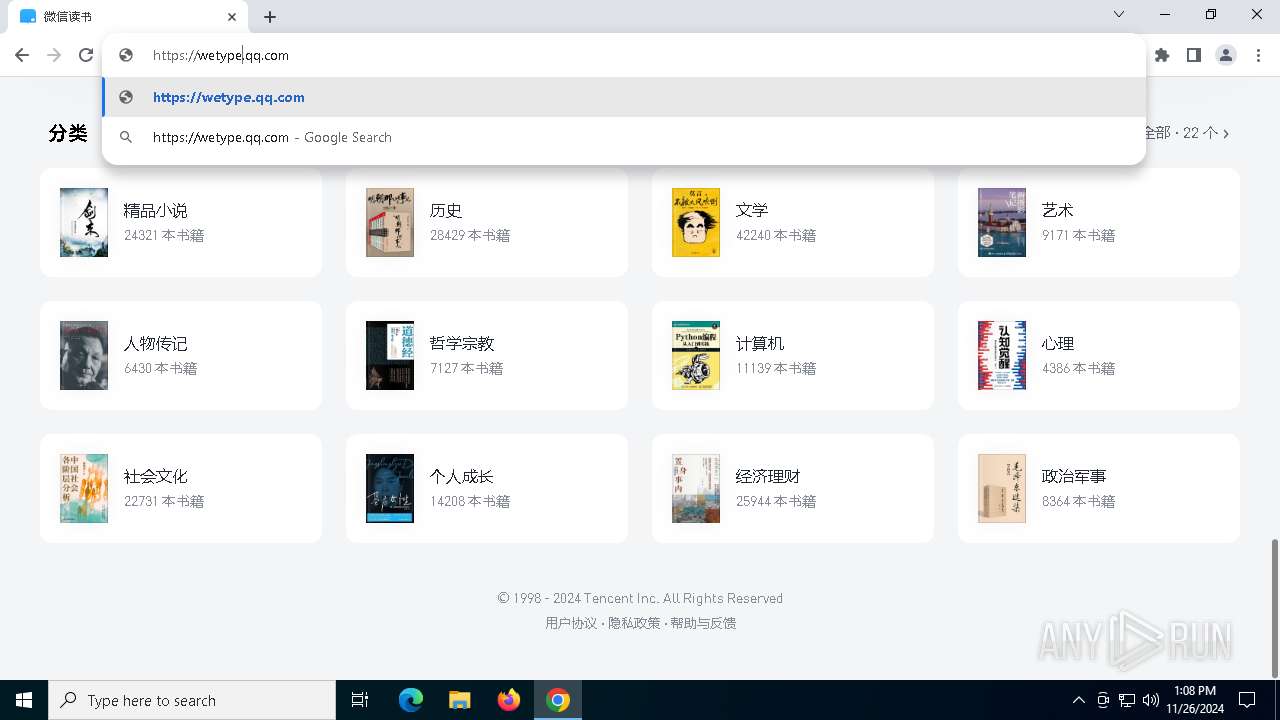
Task: Open the volume control in system tray
Action: tap(1151, 700)
